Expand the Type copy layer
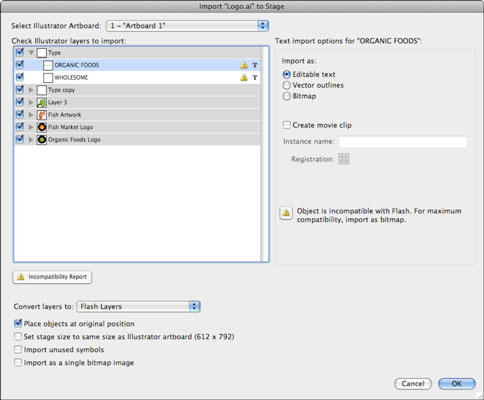 pyautogui.click(x=31, y=90)
